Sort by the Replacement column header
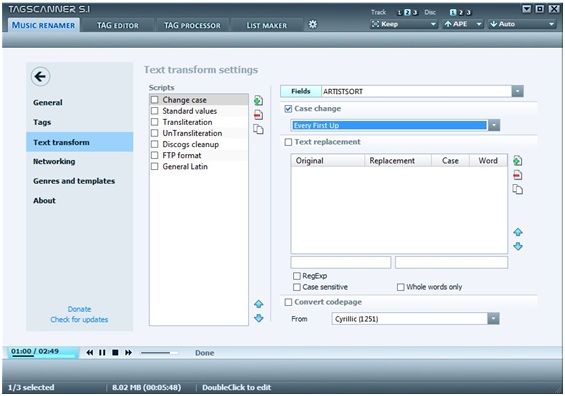 coord(398,161)
